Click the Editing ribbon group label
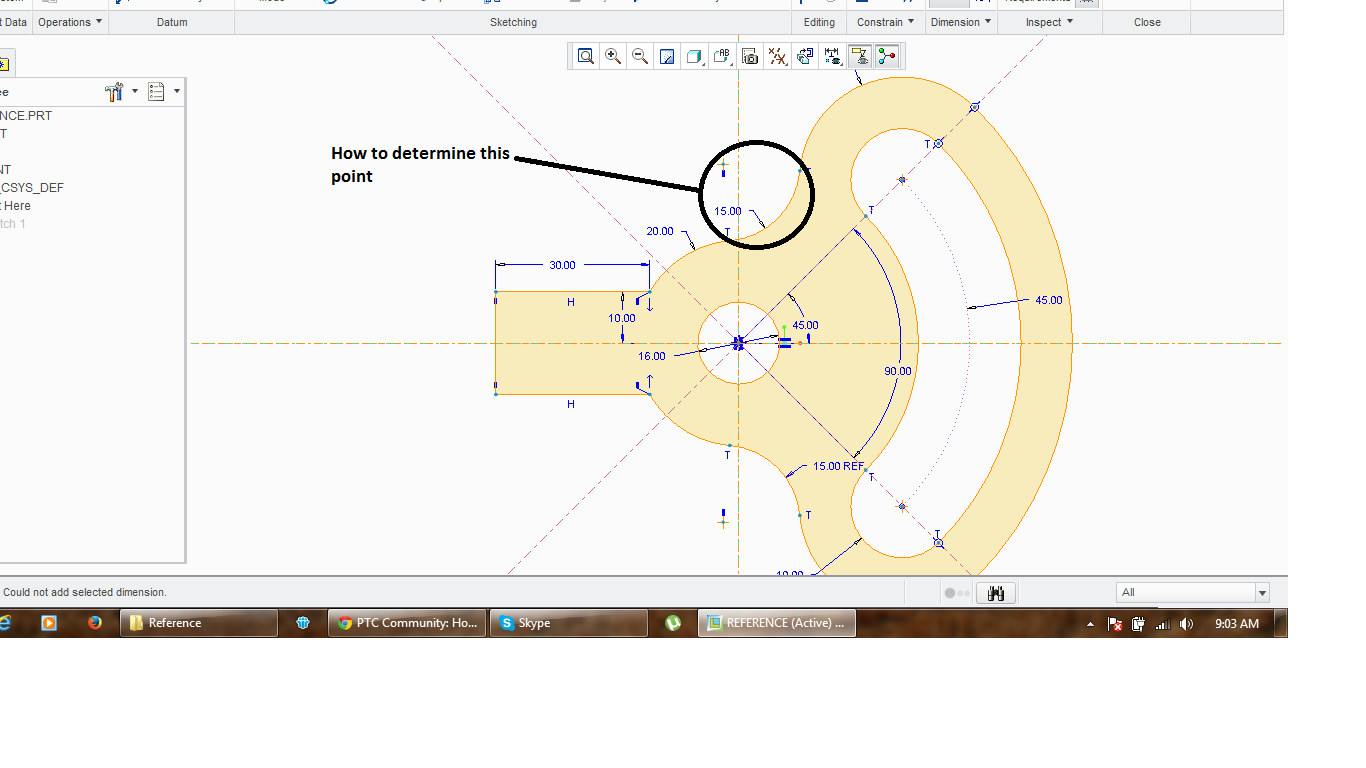The width and height of the screenshot is (1366, 768). point(819,22)
